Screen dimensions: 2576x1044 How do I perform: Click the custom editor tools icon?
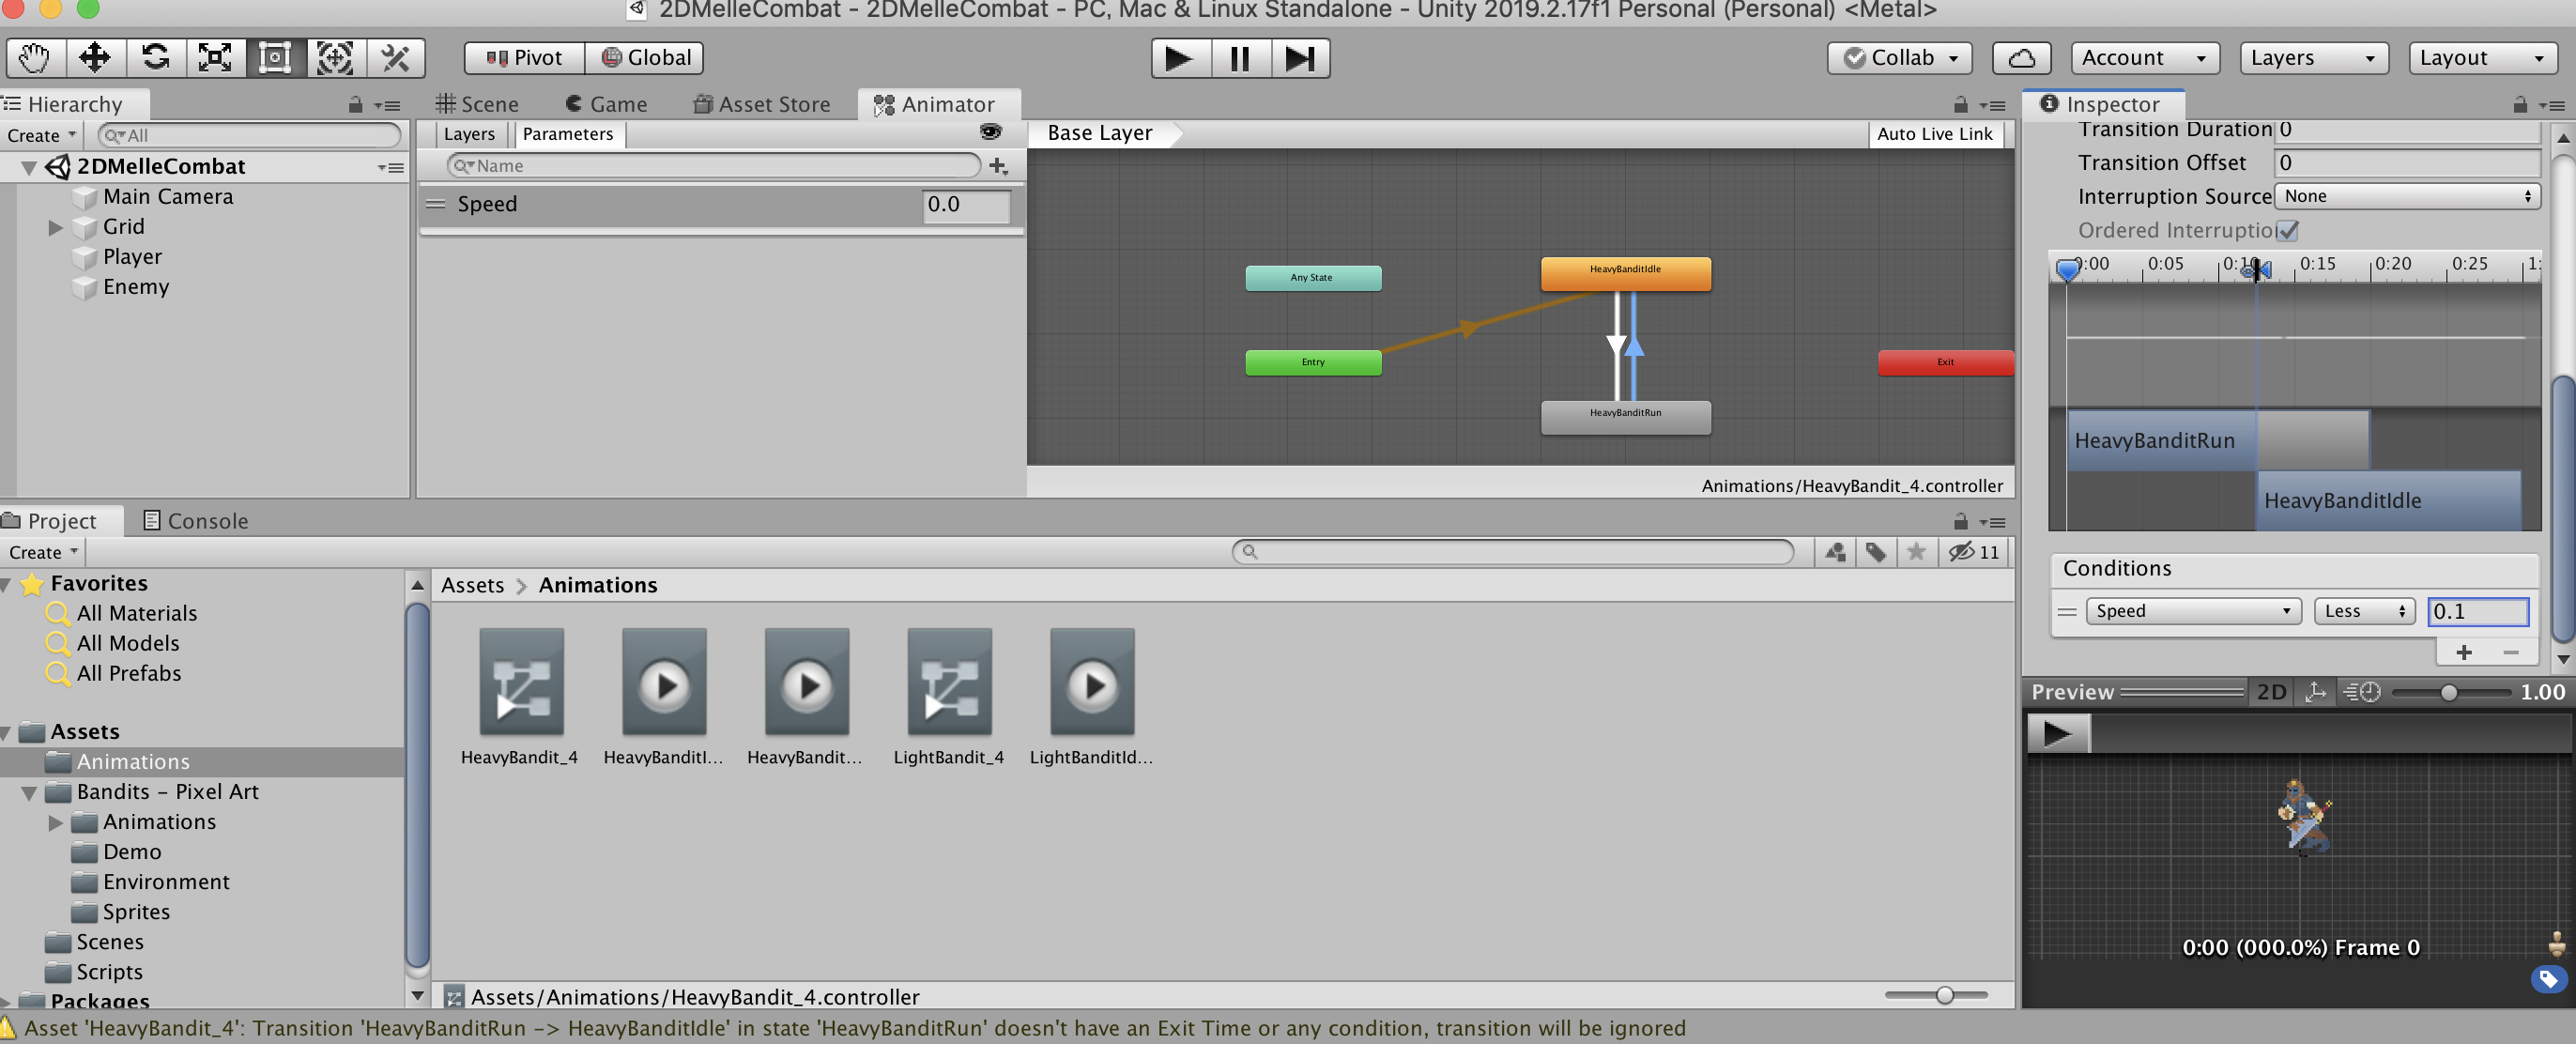(x=395, y=58)
